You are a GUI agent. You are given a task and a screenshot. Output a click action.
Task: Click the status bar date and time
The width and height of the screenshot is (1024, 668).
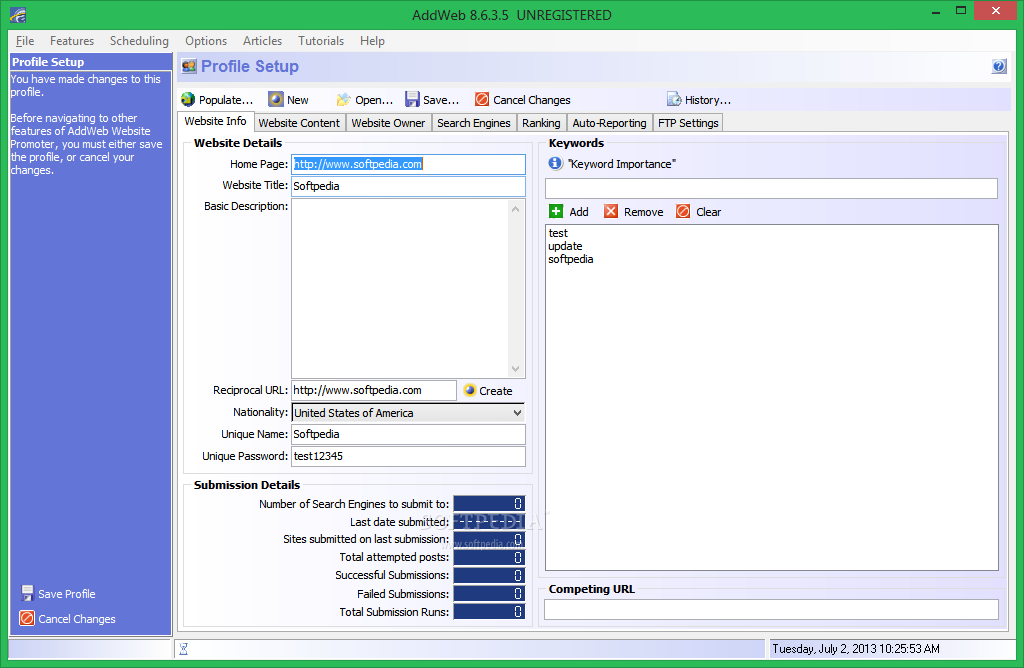856,648
